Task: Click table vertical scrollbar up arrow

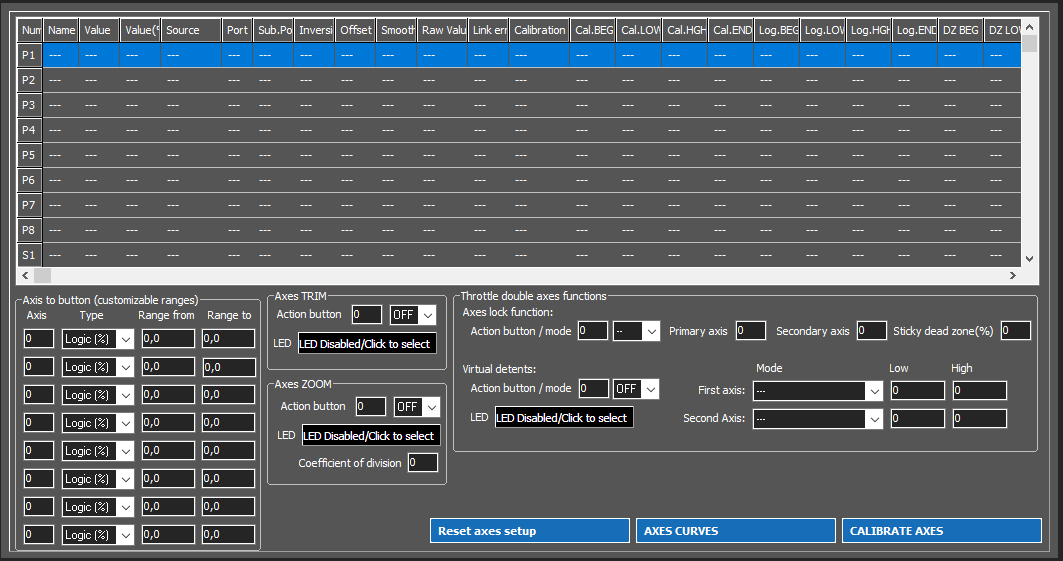Action: pos(1030,27)
